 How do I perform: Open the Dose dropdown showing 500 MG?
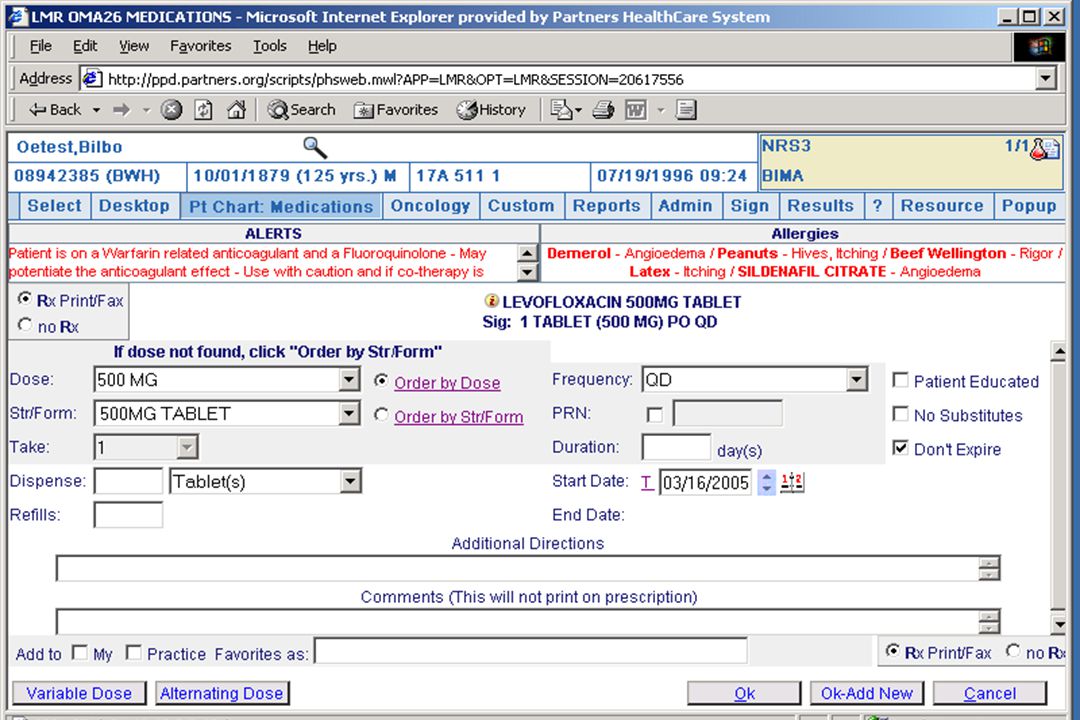coord(350,380)
